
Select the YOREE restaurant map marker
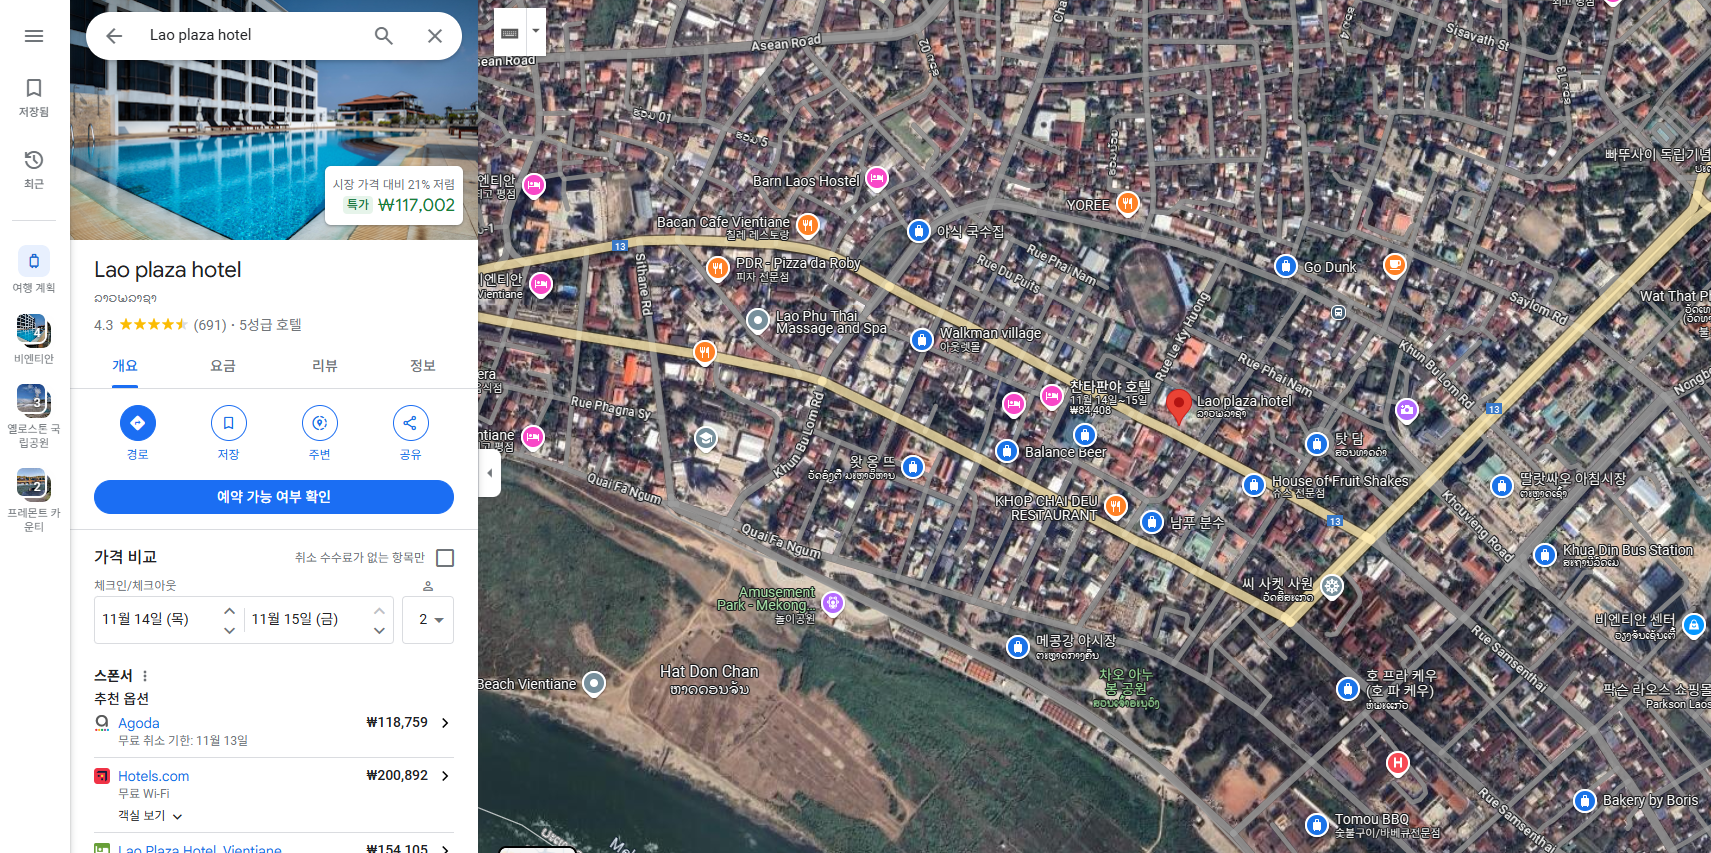click(x=1128, y=203)
